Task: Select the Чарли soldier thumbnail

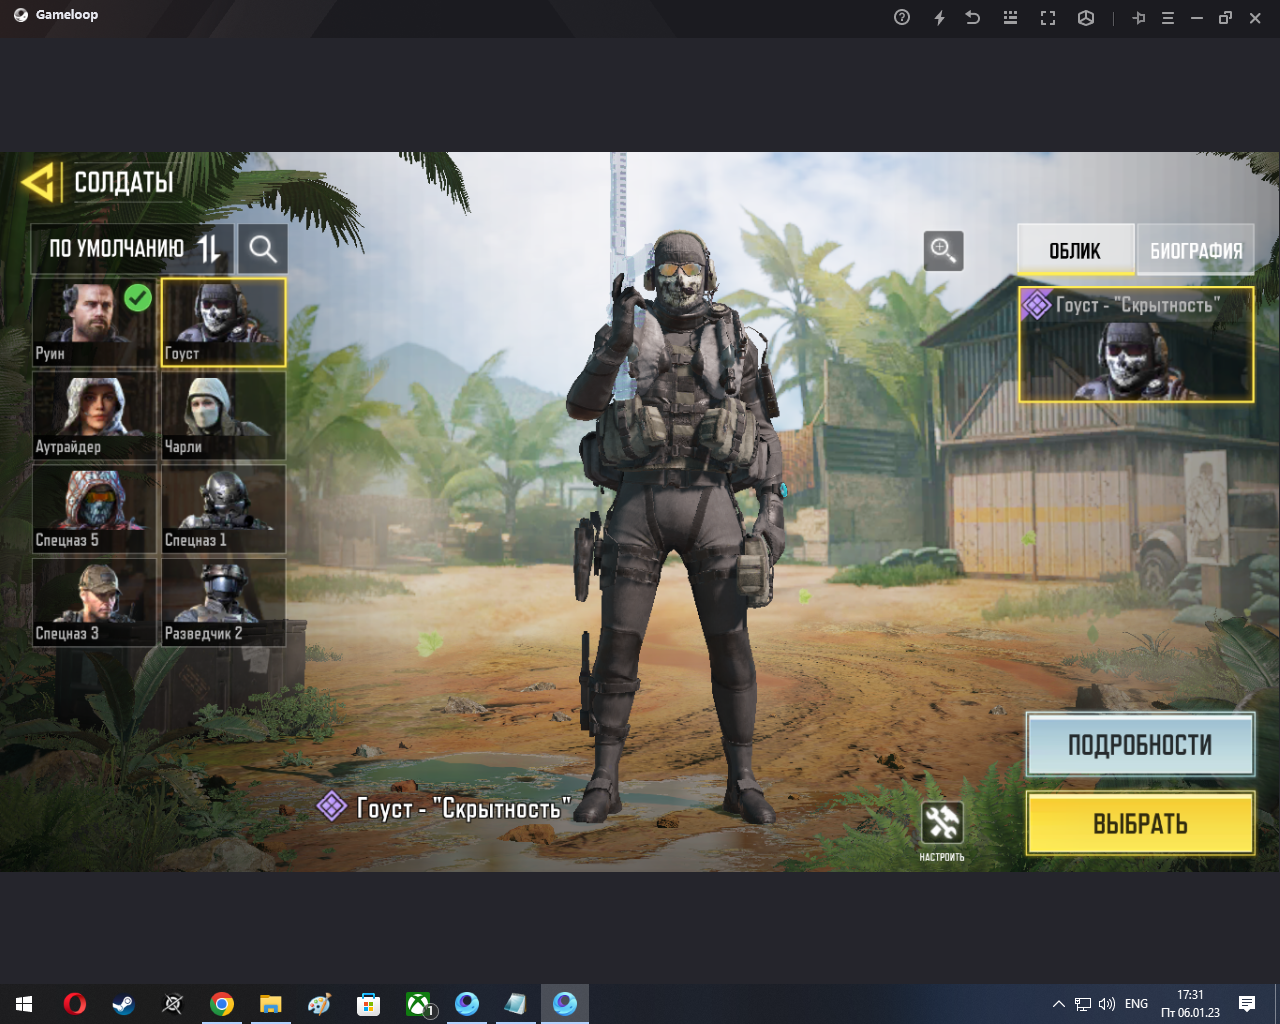Action: click(224, 416)
